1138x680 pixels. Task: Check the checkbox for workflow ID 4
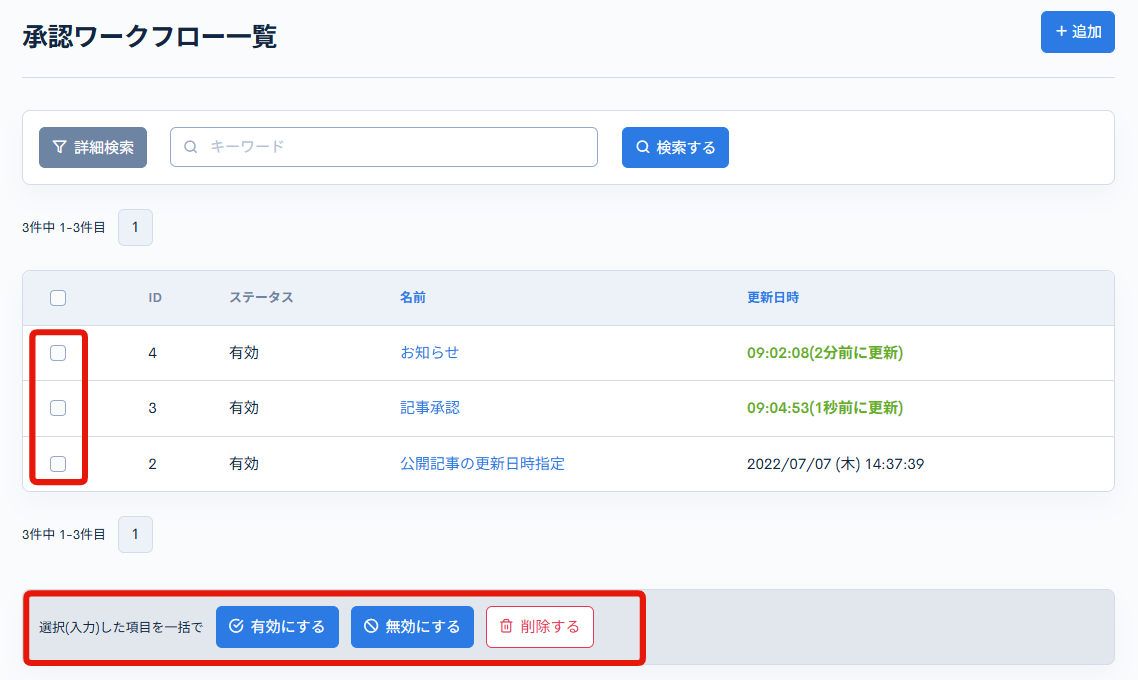coord(58,352)
